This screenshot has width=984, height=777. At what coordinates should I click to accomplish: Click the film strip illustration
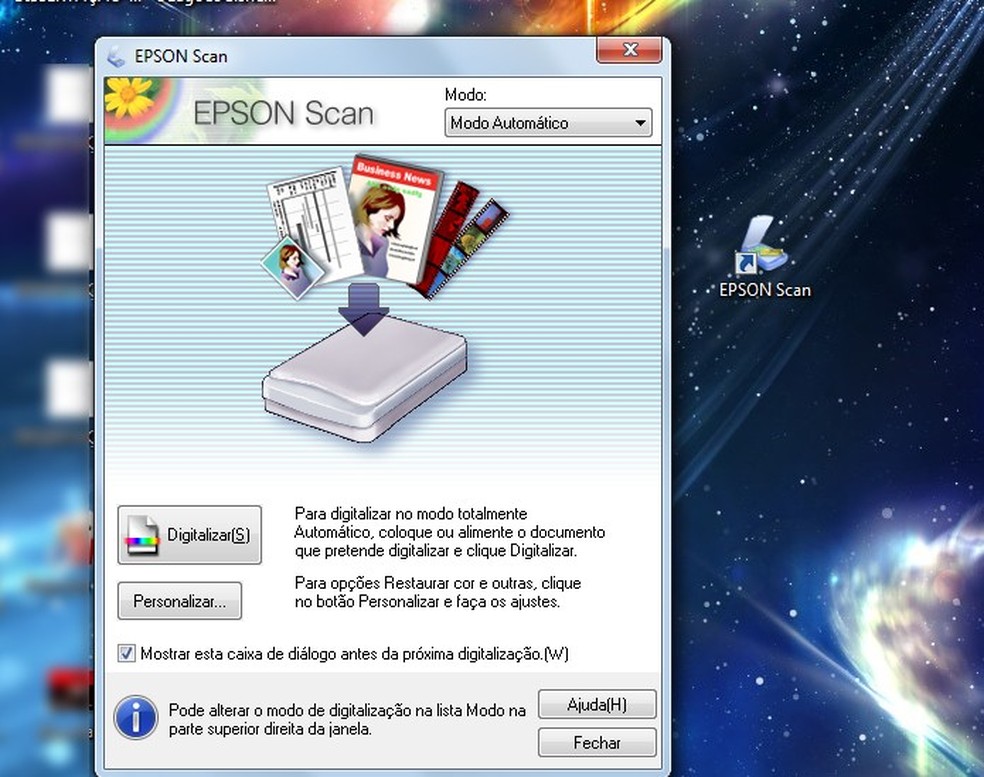click(x=463, y=240)
